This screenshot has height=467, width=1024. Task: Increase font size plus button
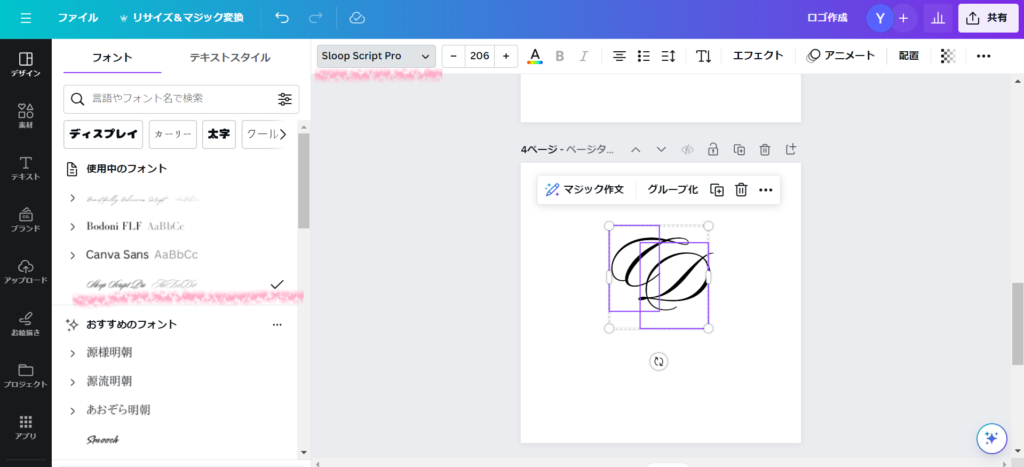coord(506,56)
